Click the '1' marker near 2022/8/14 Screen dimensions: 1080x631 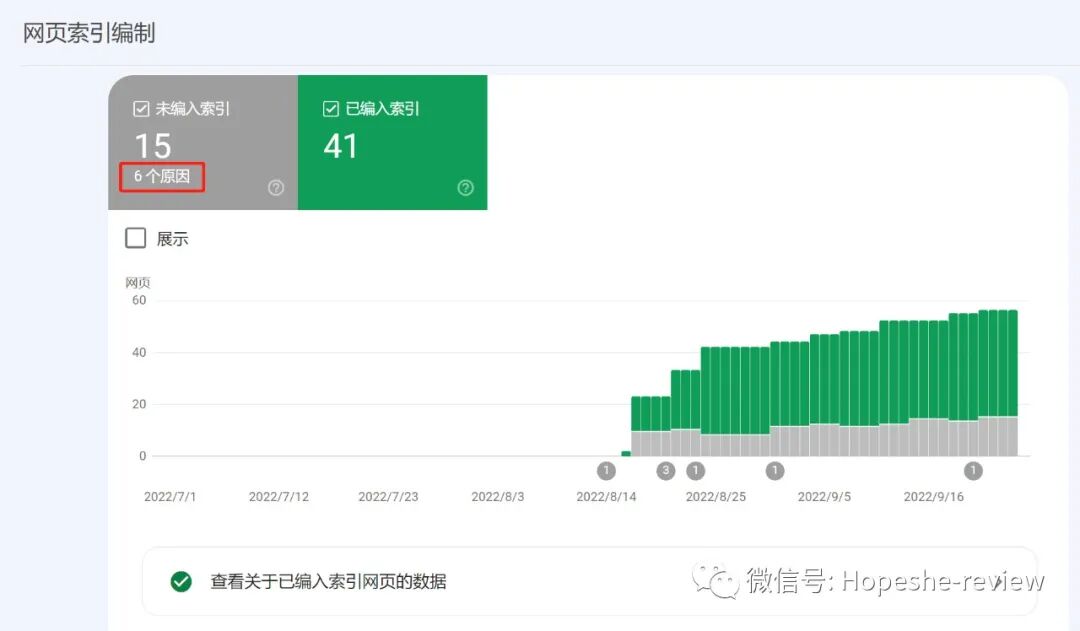pyautogui.click(x=606, y=470)
